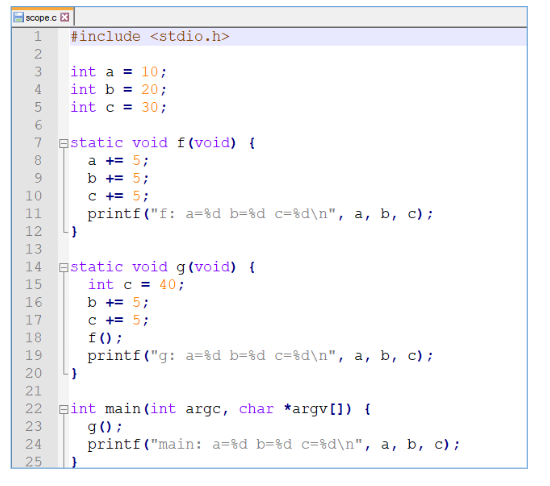Click line number 13 in margin
Image resolution: width=550 pixels, height=486 pixels.
[34, 249]
